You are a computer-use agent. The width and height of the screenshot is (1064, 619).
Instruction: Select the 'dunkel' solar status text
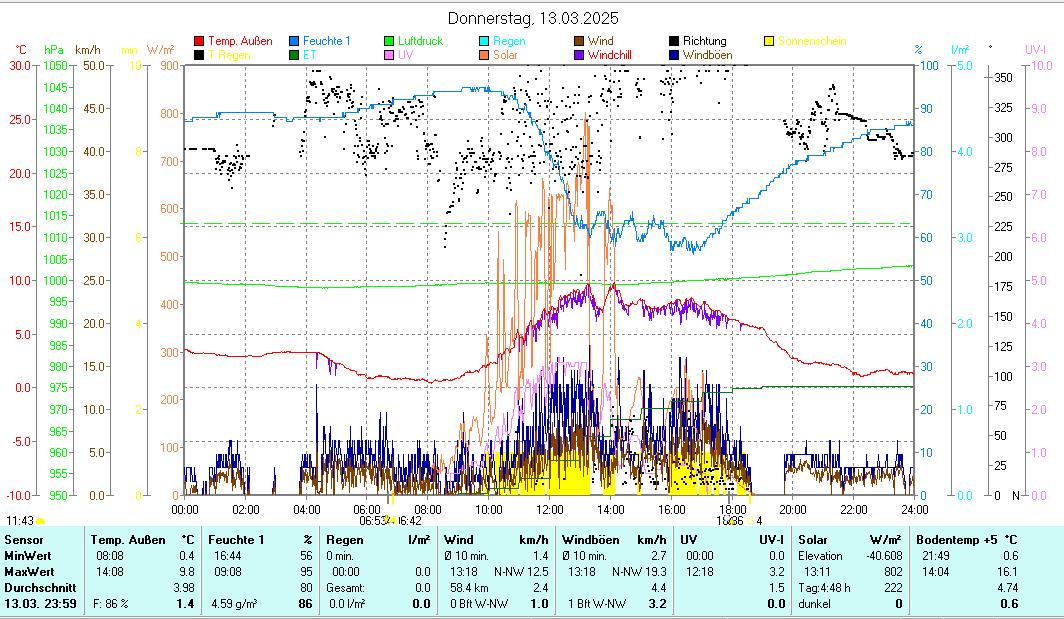click(814, 604)
